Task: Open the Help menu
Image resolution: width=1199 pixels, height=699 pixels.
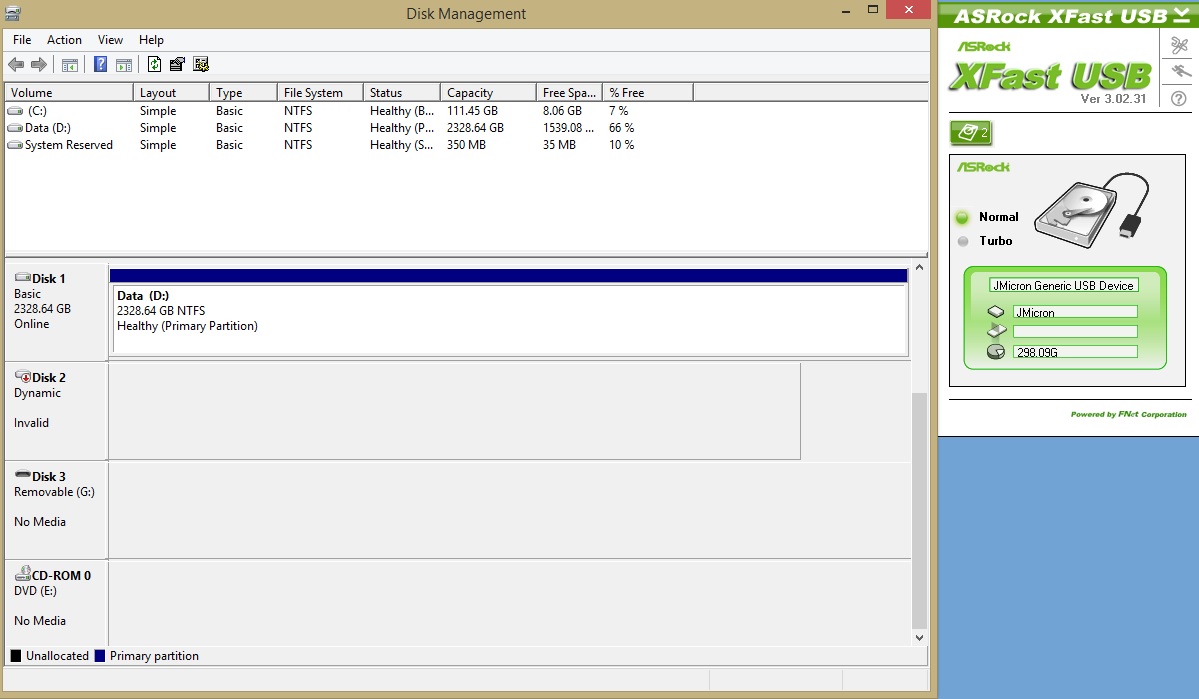Action: (151, 40)
